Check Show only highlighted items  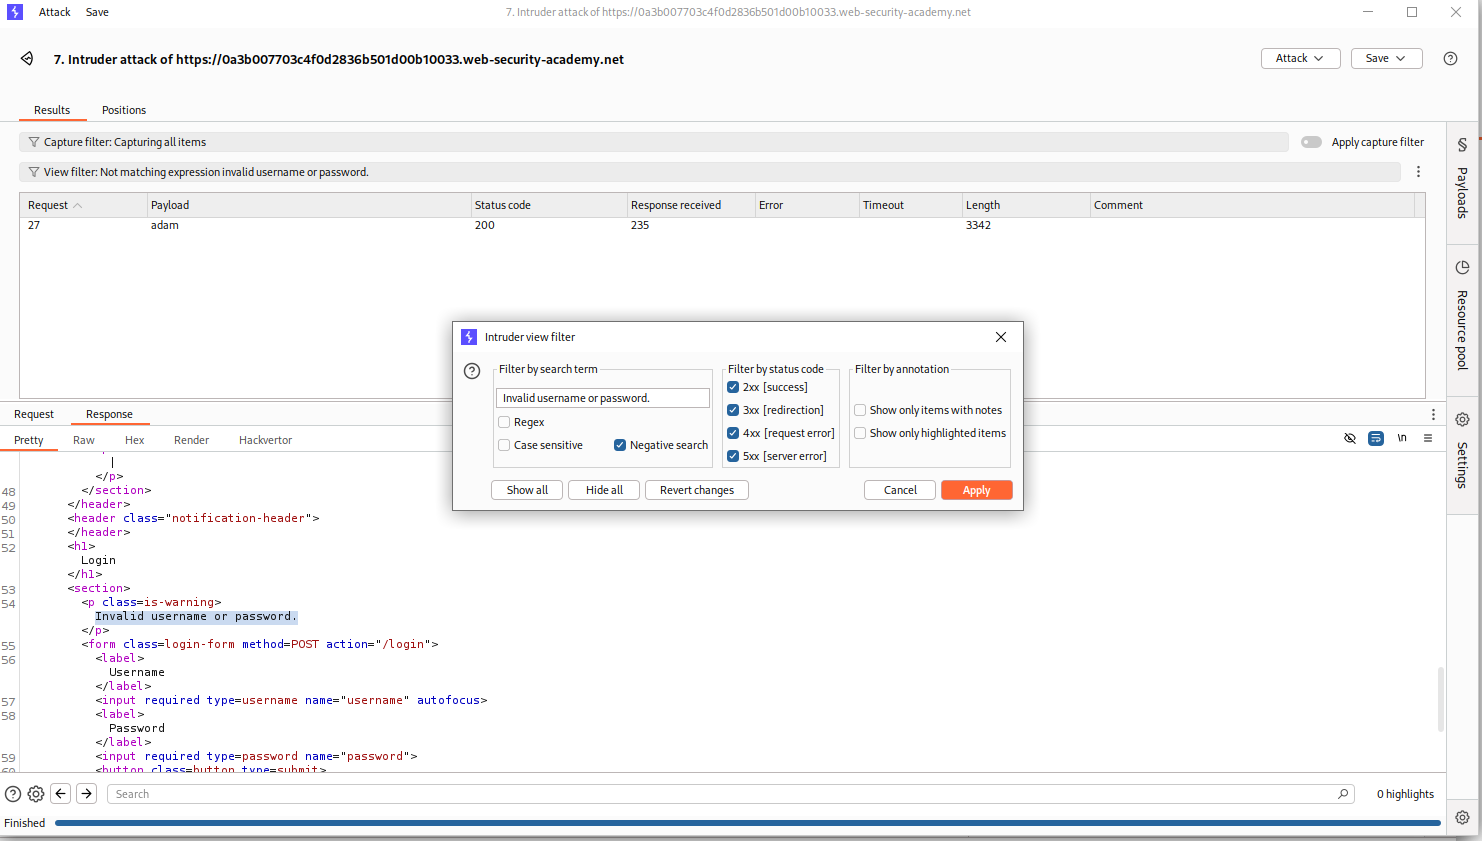coord(860,433)
